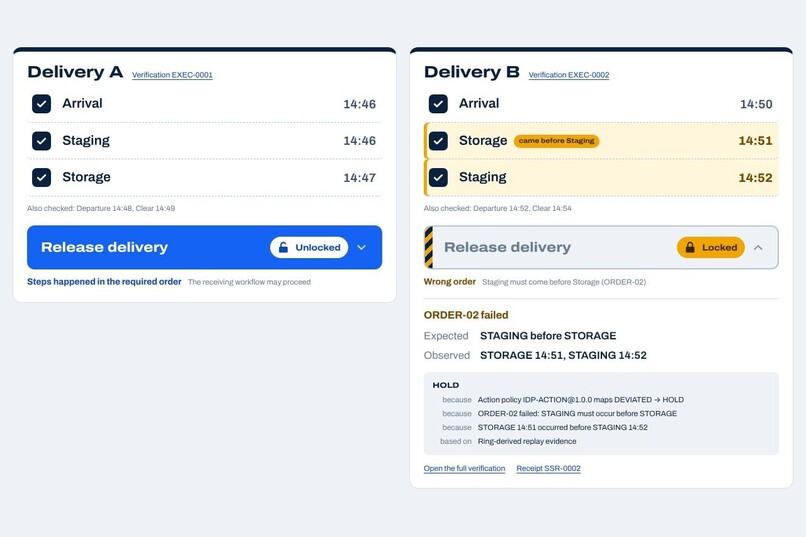Image resolution: width=806 pixels, height=537 pixels.
Task: Click the 14:47 time on Delivery A Storage row
Action: [359, 178]
